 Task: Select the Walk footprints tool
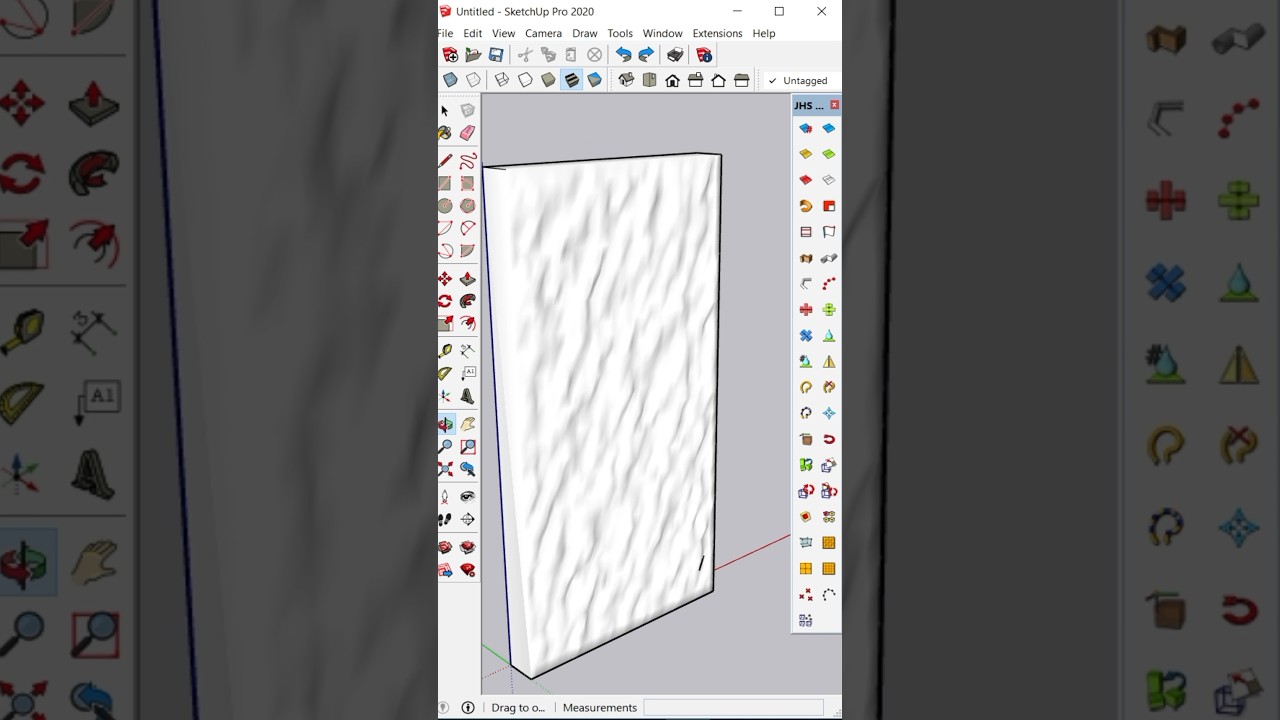pyautogui.click(x=445, y=519)
